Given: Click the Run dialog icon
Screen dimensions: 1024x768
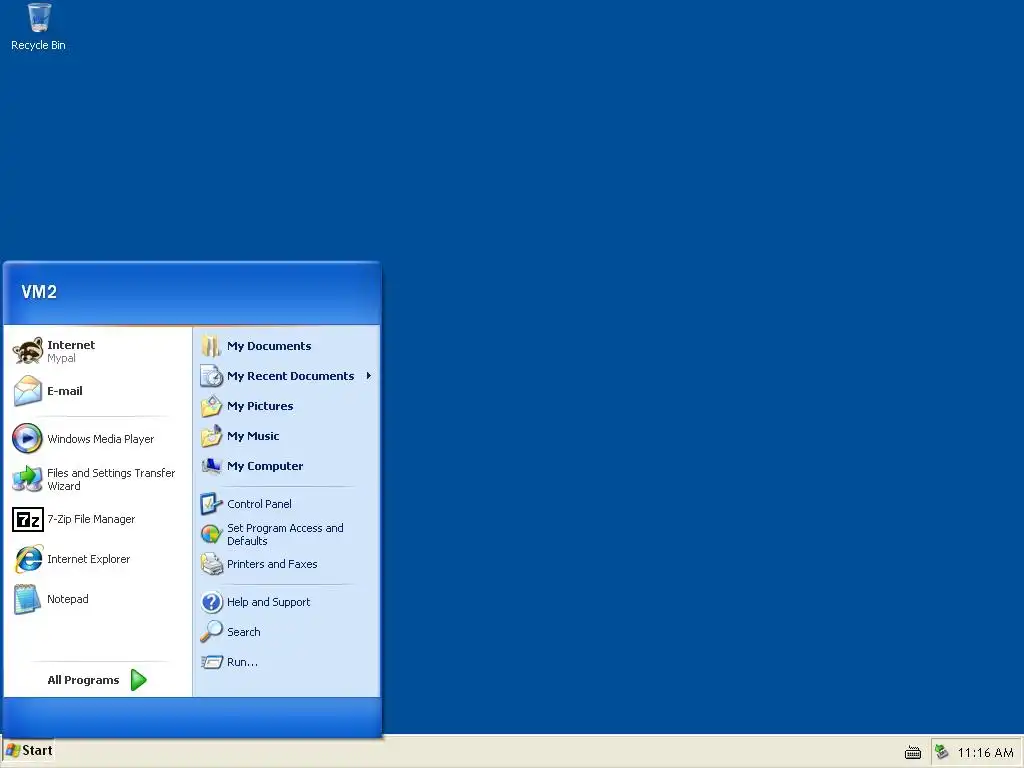Looking at the screenshot, I should (212, 662).
